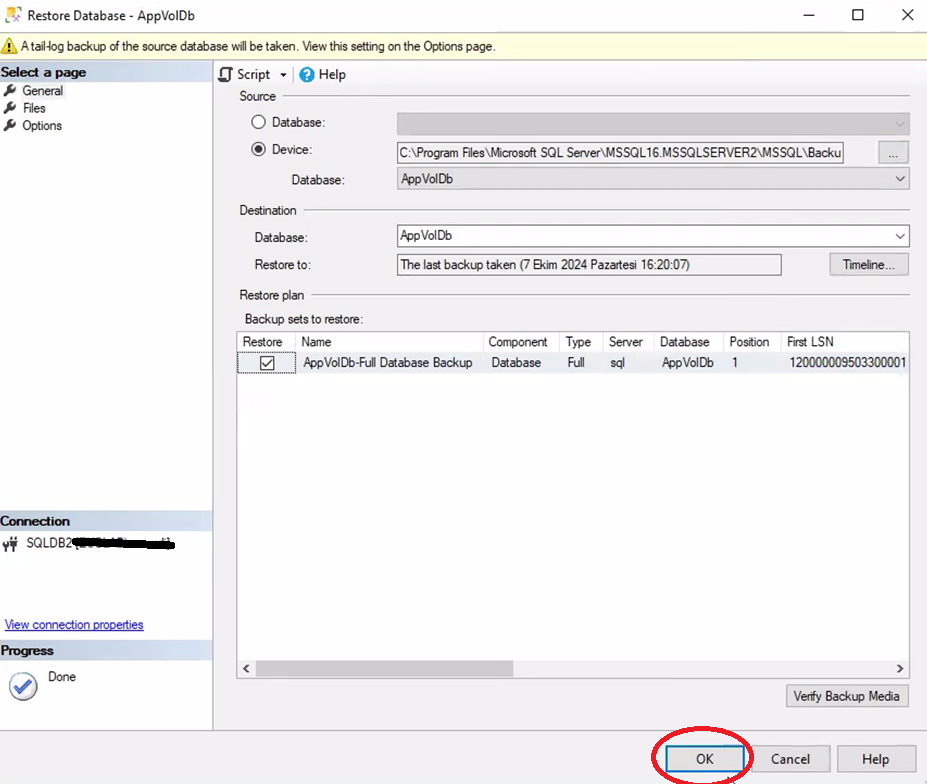
Task: Expand the Source Database AppVolDb dropdown
Action: click(900, 179)
